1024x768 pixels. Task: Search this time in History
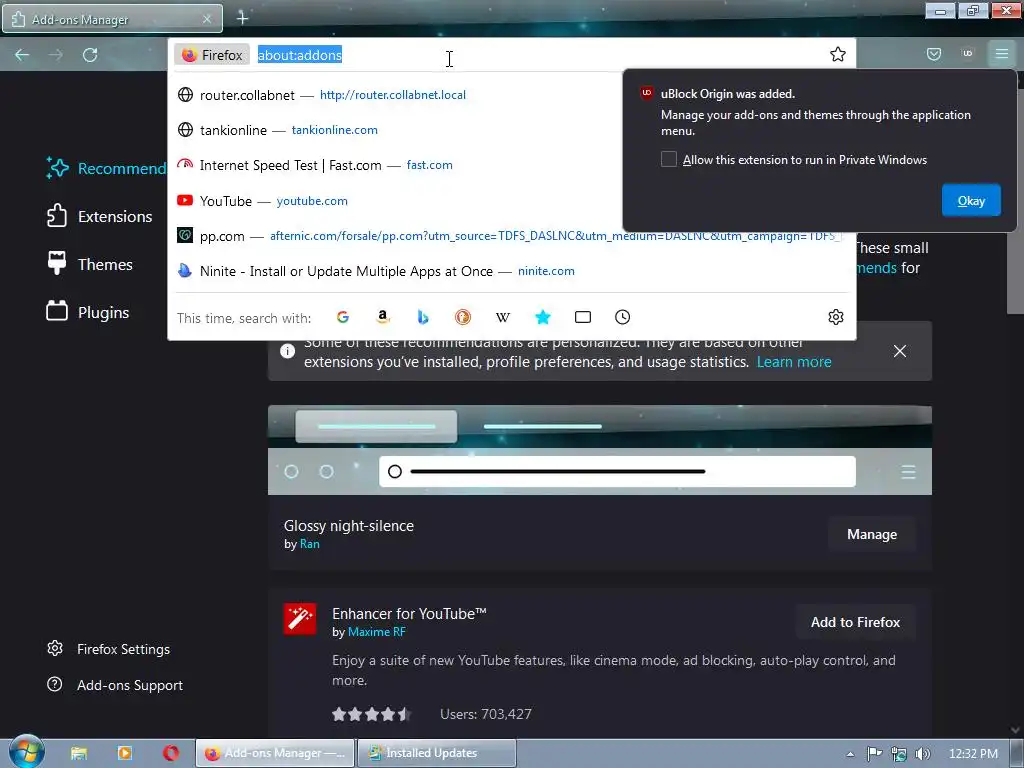click(x=622, y=317)
